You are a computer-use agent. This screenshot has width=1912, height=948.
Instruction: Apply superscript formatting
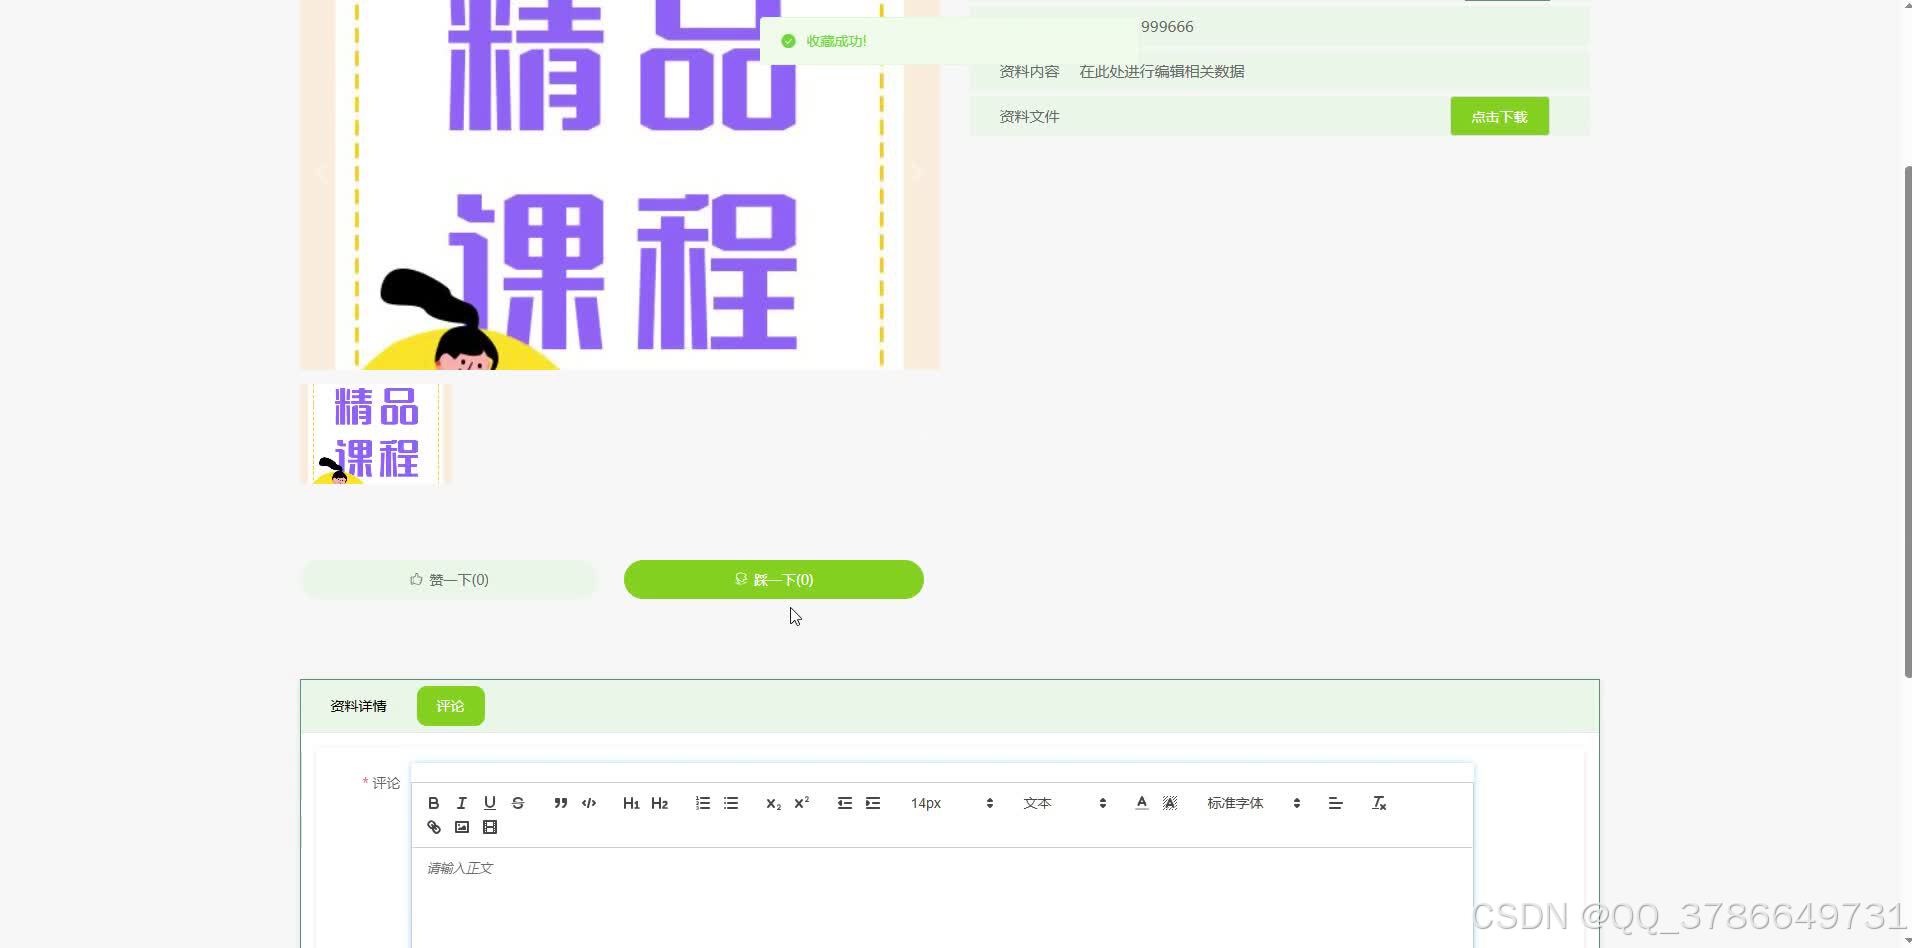click(800, 803)
